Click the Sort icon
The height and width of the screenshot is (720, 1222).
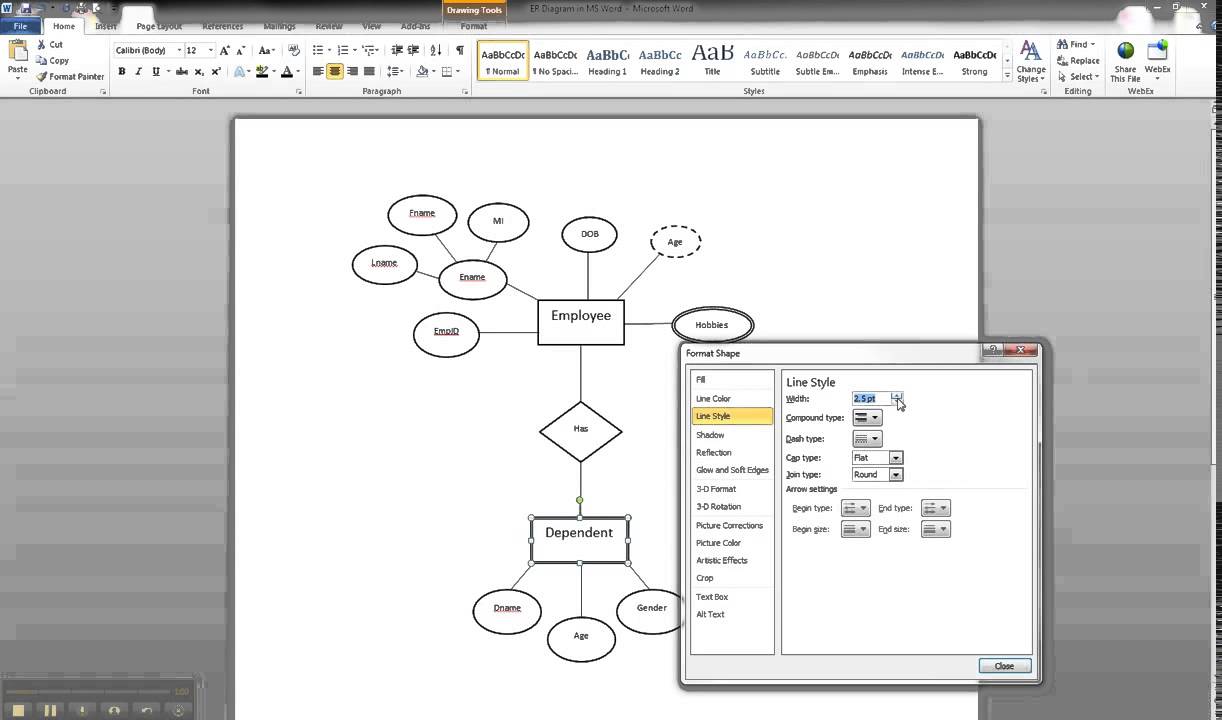437,50
